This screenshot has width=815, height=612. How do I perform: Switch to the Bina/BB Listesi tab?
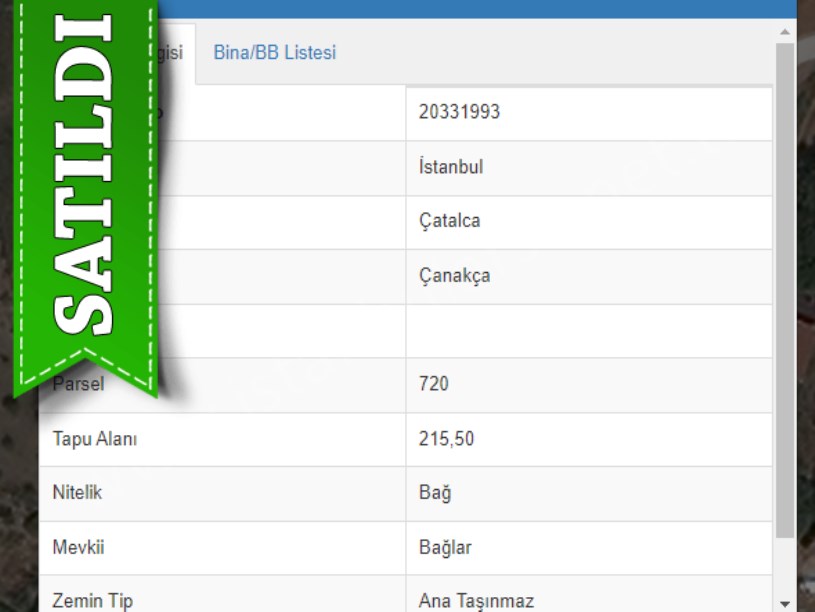click(274, 53)
